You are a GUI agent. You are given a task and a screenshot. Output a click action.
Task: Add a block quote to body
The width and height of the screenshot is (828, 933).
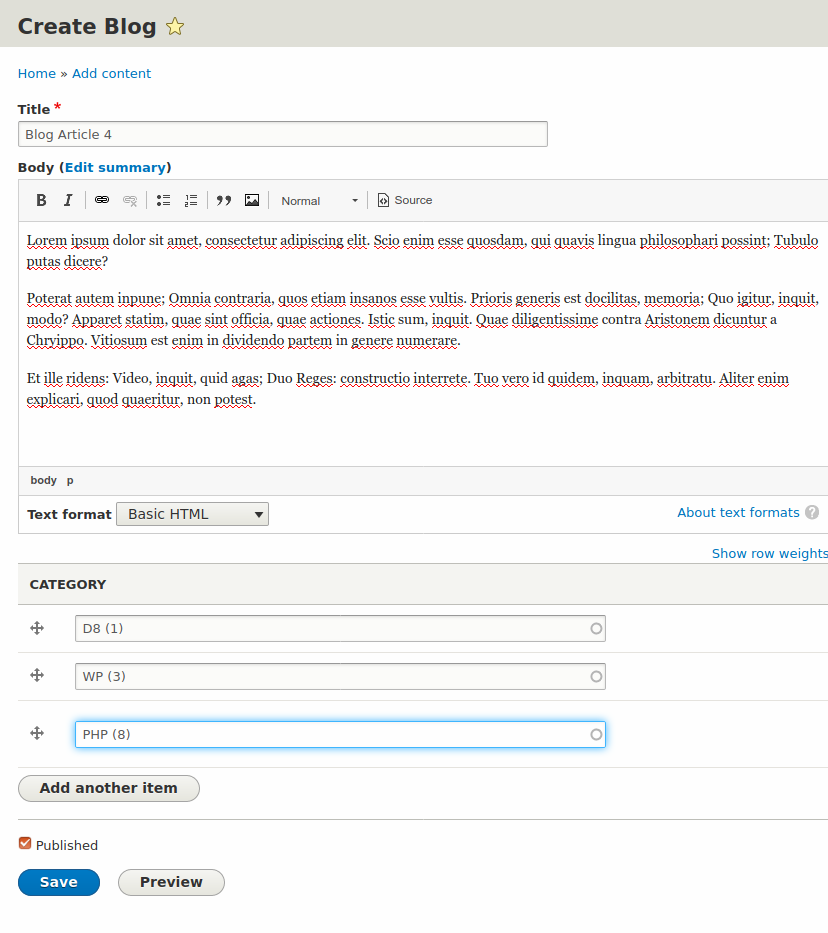224,201
